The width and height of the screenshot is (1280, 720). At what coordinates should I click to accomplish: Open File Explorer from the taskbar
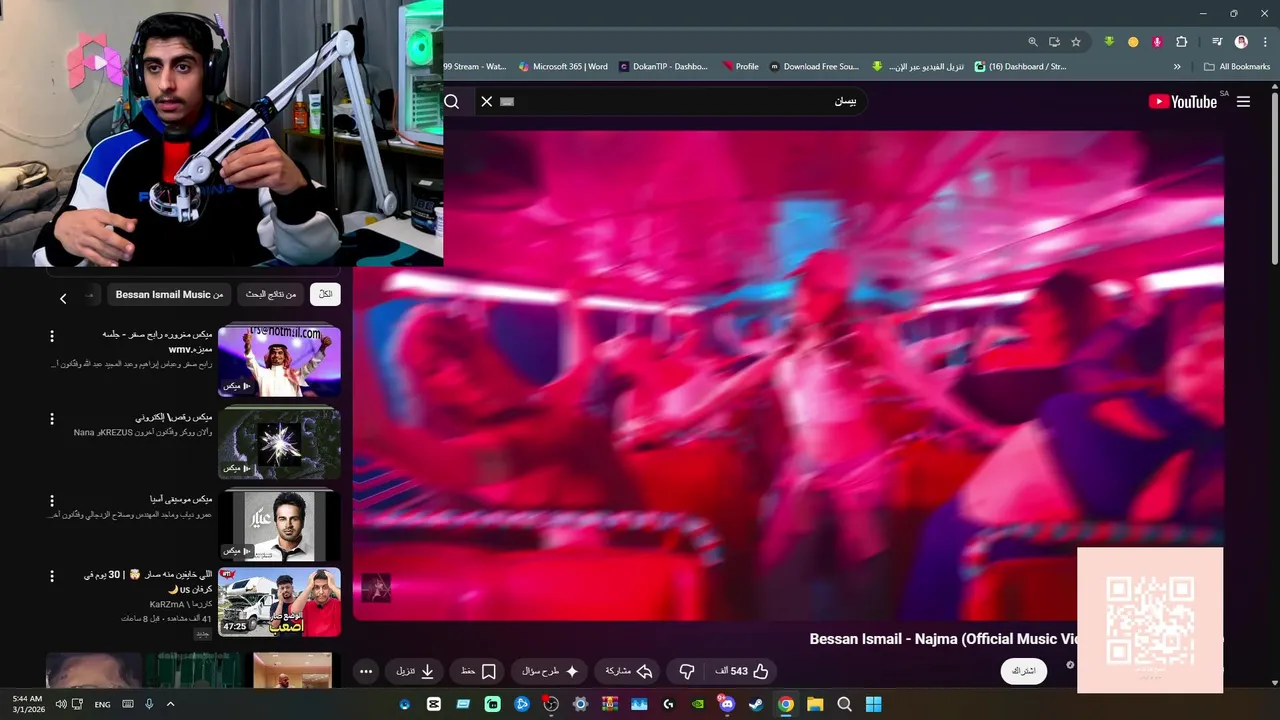point(815,704)
